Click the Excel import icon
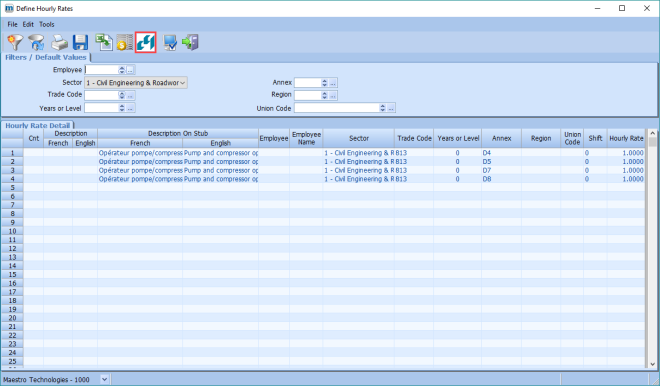 click(104, 42)
